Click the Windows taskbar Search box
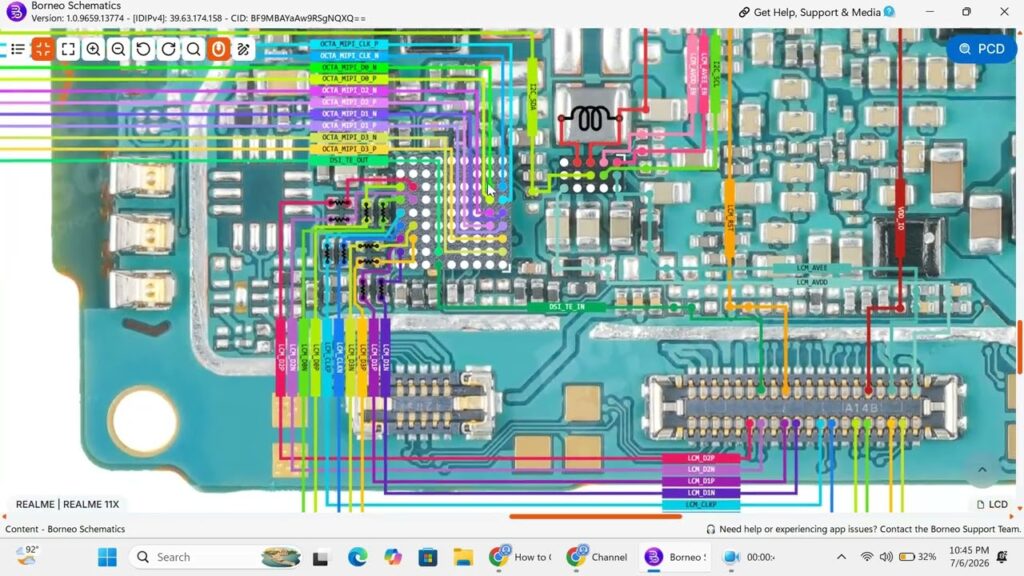The height and width of the screenshot is (576, 1024). (215, 557)
